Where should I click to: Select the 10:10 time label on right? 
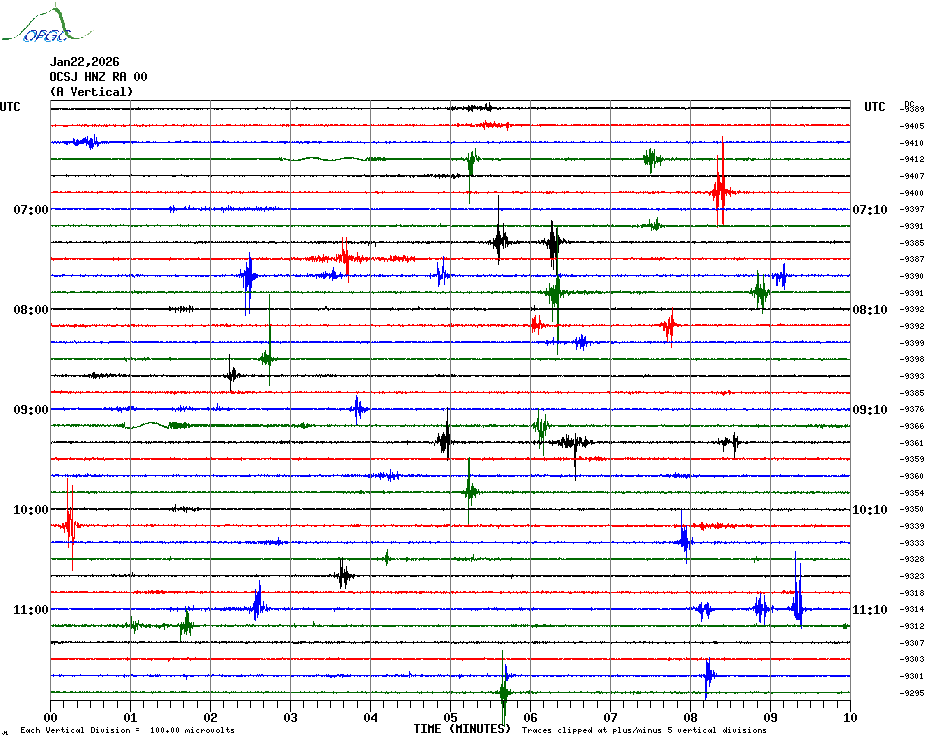(868, 510)
